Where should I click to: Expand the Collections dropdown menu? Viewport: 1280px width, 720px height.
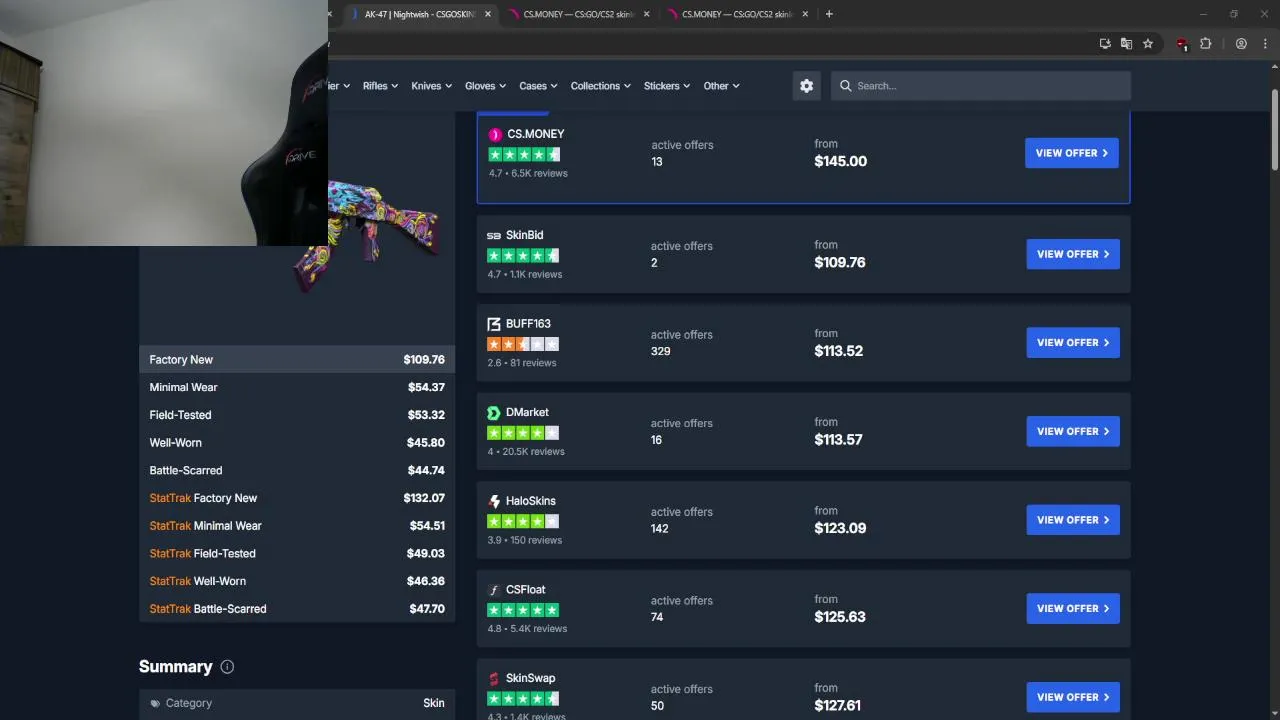(x=600, y=86)
